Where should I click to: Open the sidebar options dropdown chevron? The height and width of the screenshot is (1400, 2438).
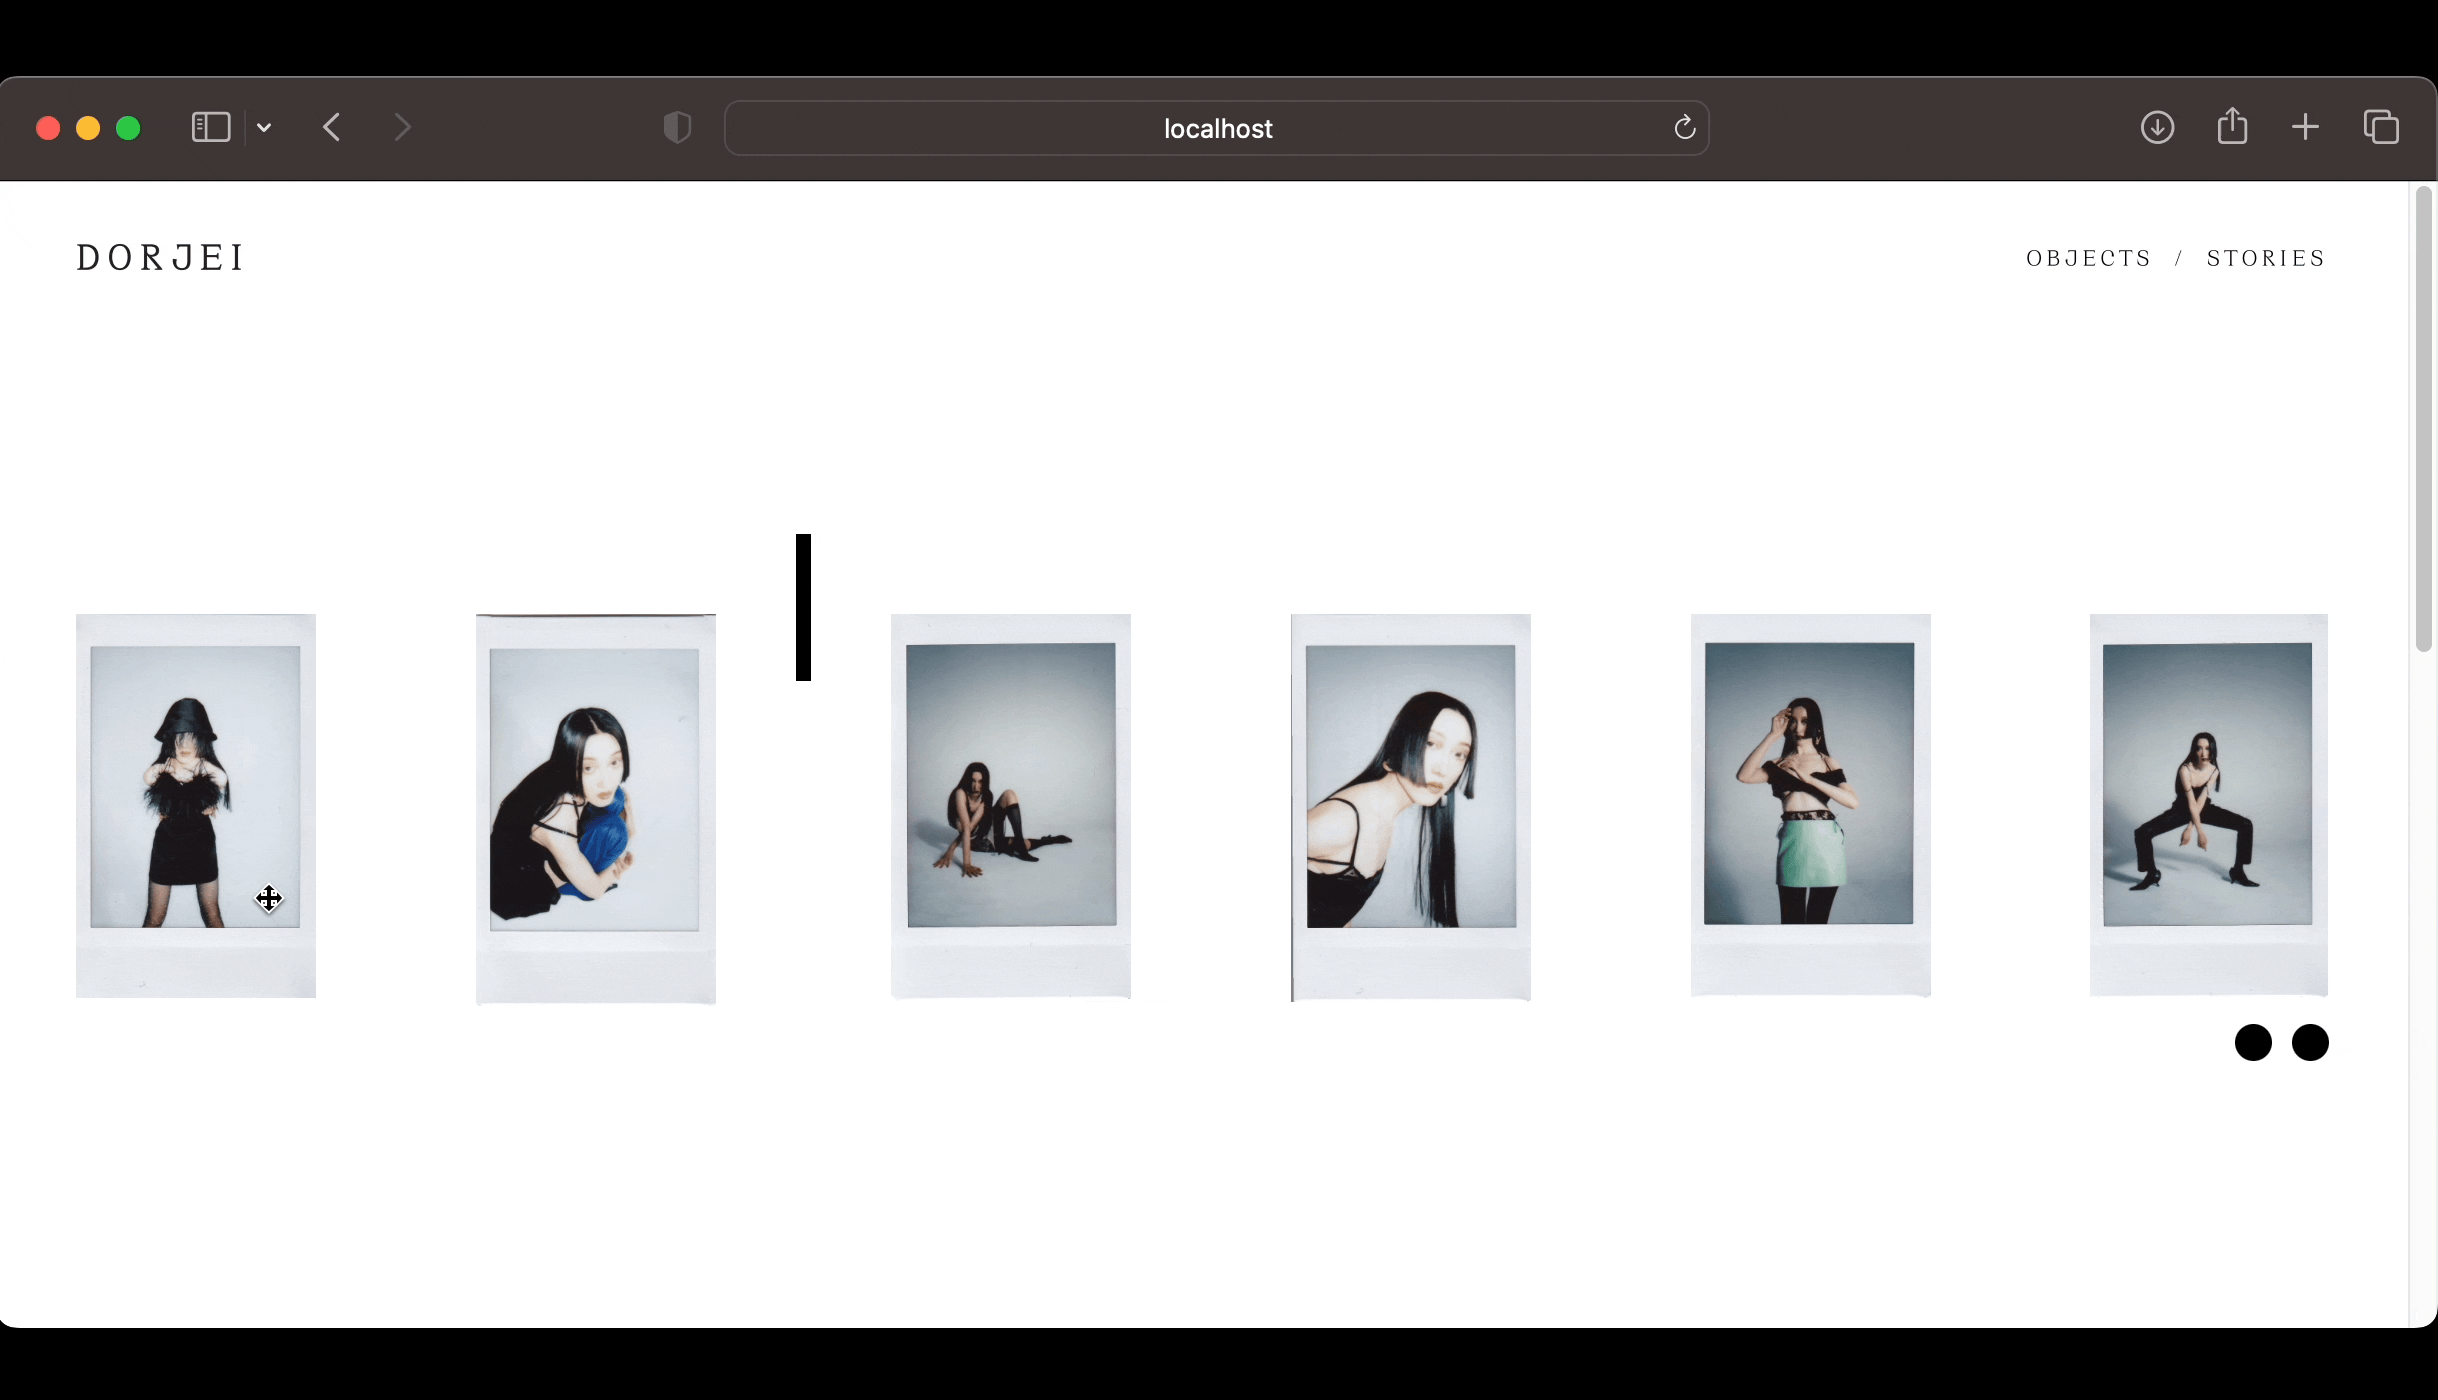pos(264,128)
